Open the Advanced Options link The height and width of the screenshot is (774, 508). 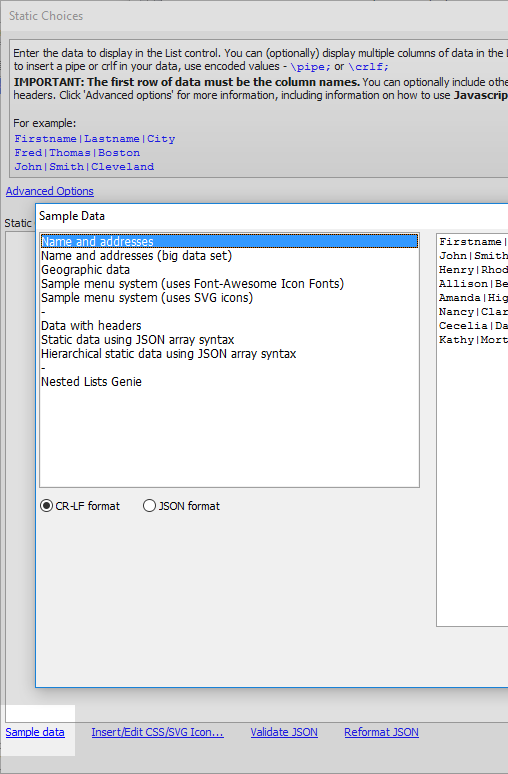(x=49, y=191)
